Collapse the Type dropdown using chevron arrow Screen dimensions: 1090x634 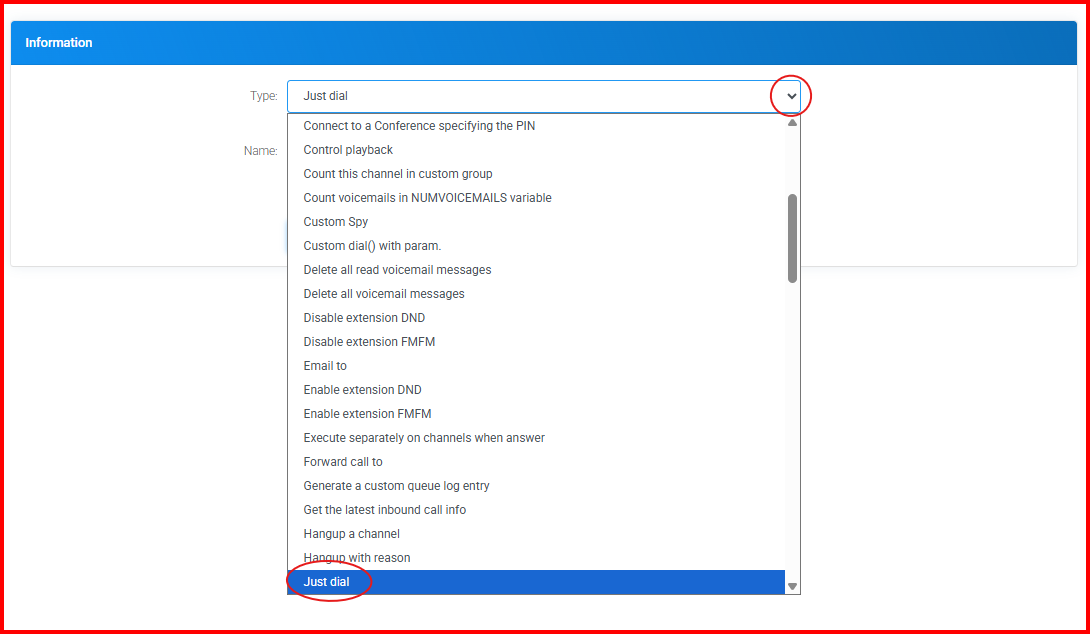791,96
